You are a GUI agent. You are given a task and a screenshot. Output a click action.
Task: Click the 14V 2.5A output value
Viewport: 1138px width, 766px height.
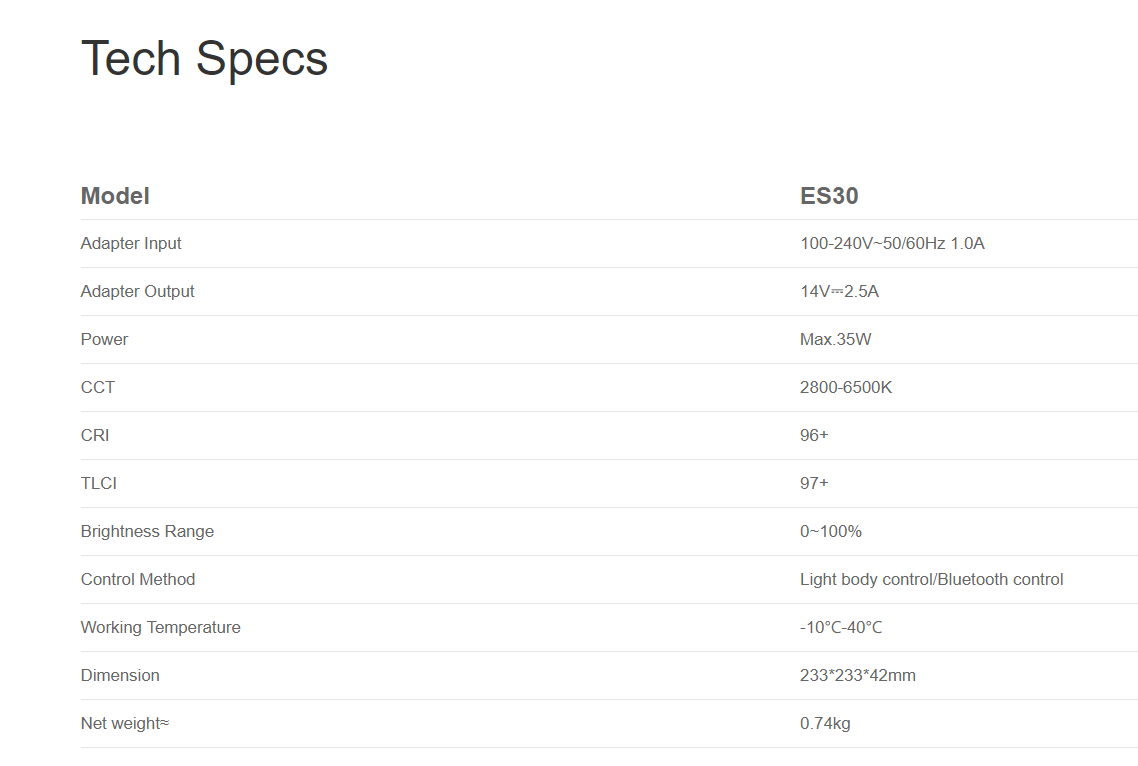pyautogui.click(x=839, y=291)
